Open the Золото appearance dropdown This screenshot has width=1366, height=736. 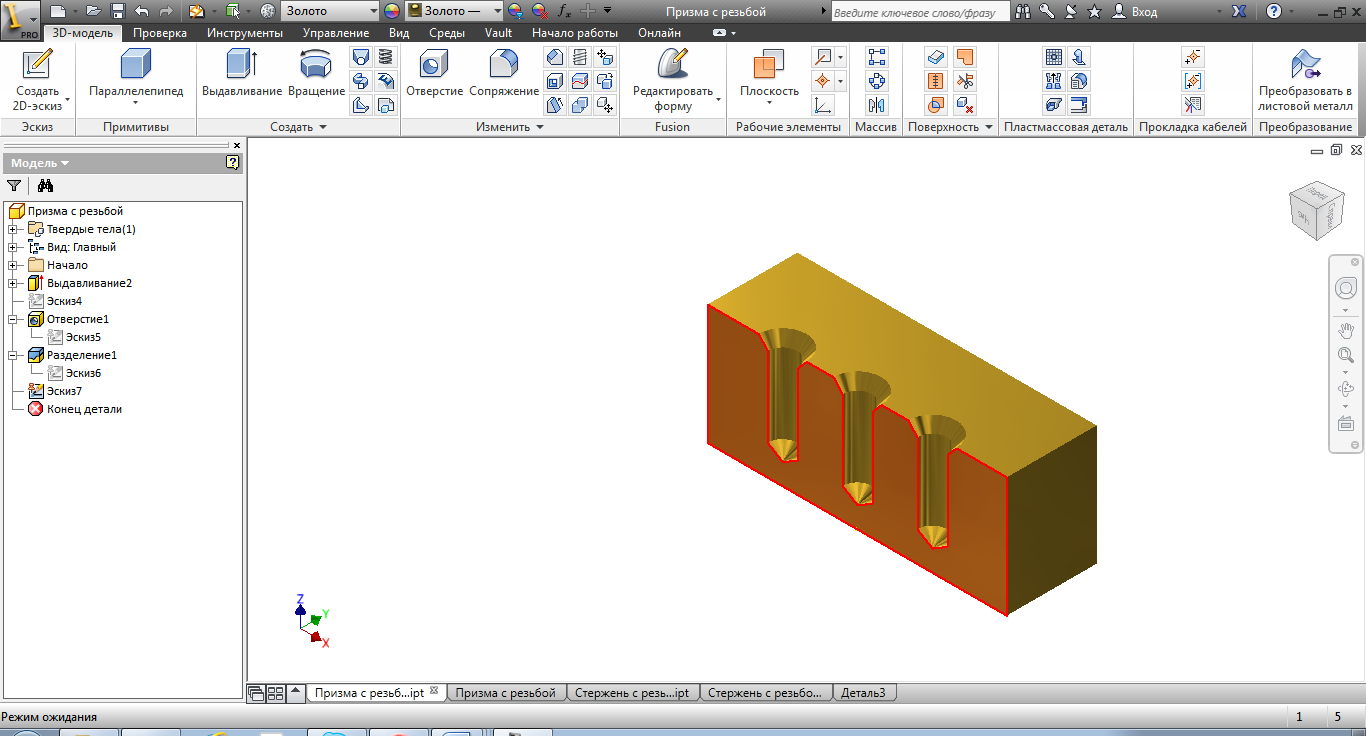497,11
